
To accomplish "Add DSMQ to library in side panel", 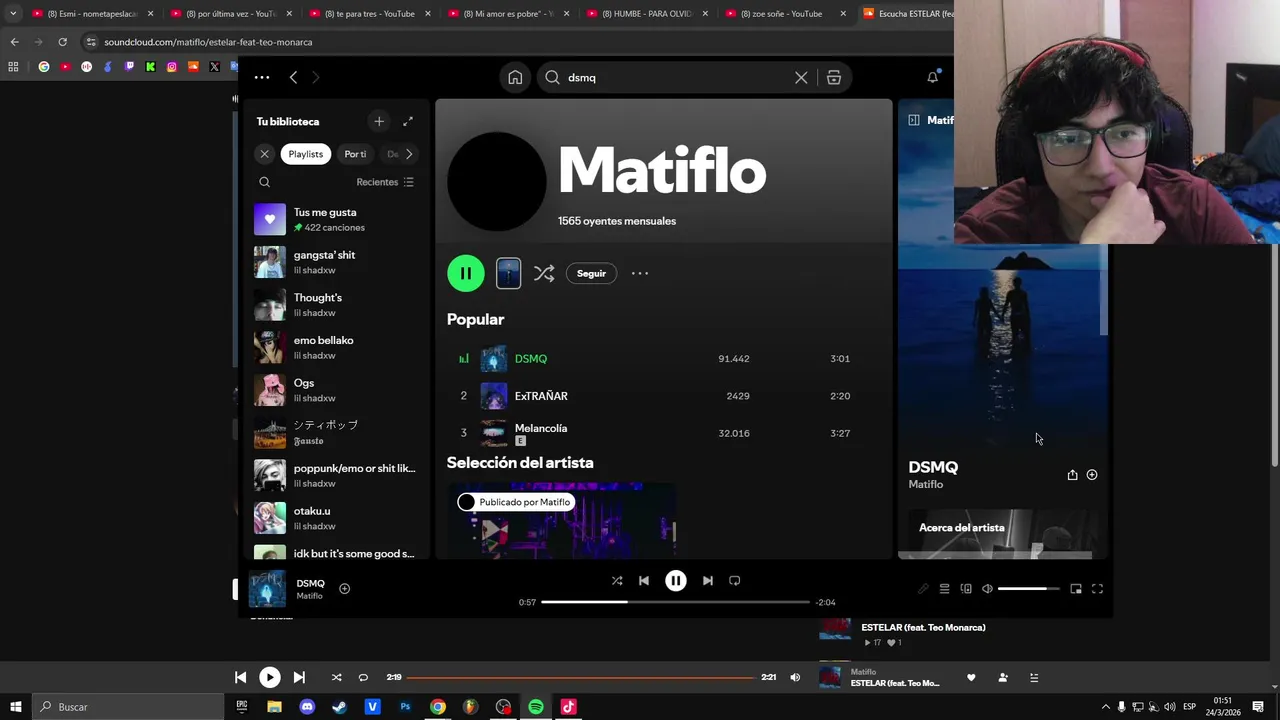I will point(1092,475).
